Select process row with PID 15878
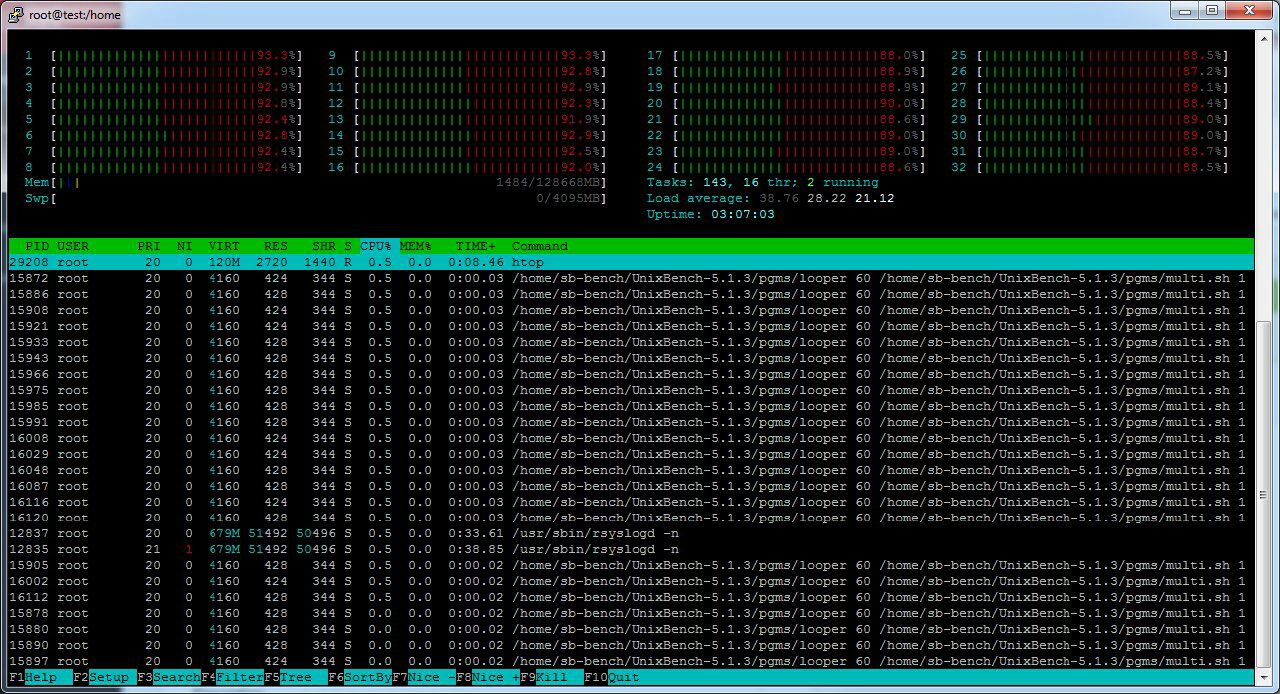This screenshot has width=1280, height=694. click(x=630, y=613)
